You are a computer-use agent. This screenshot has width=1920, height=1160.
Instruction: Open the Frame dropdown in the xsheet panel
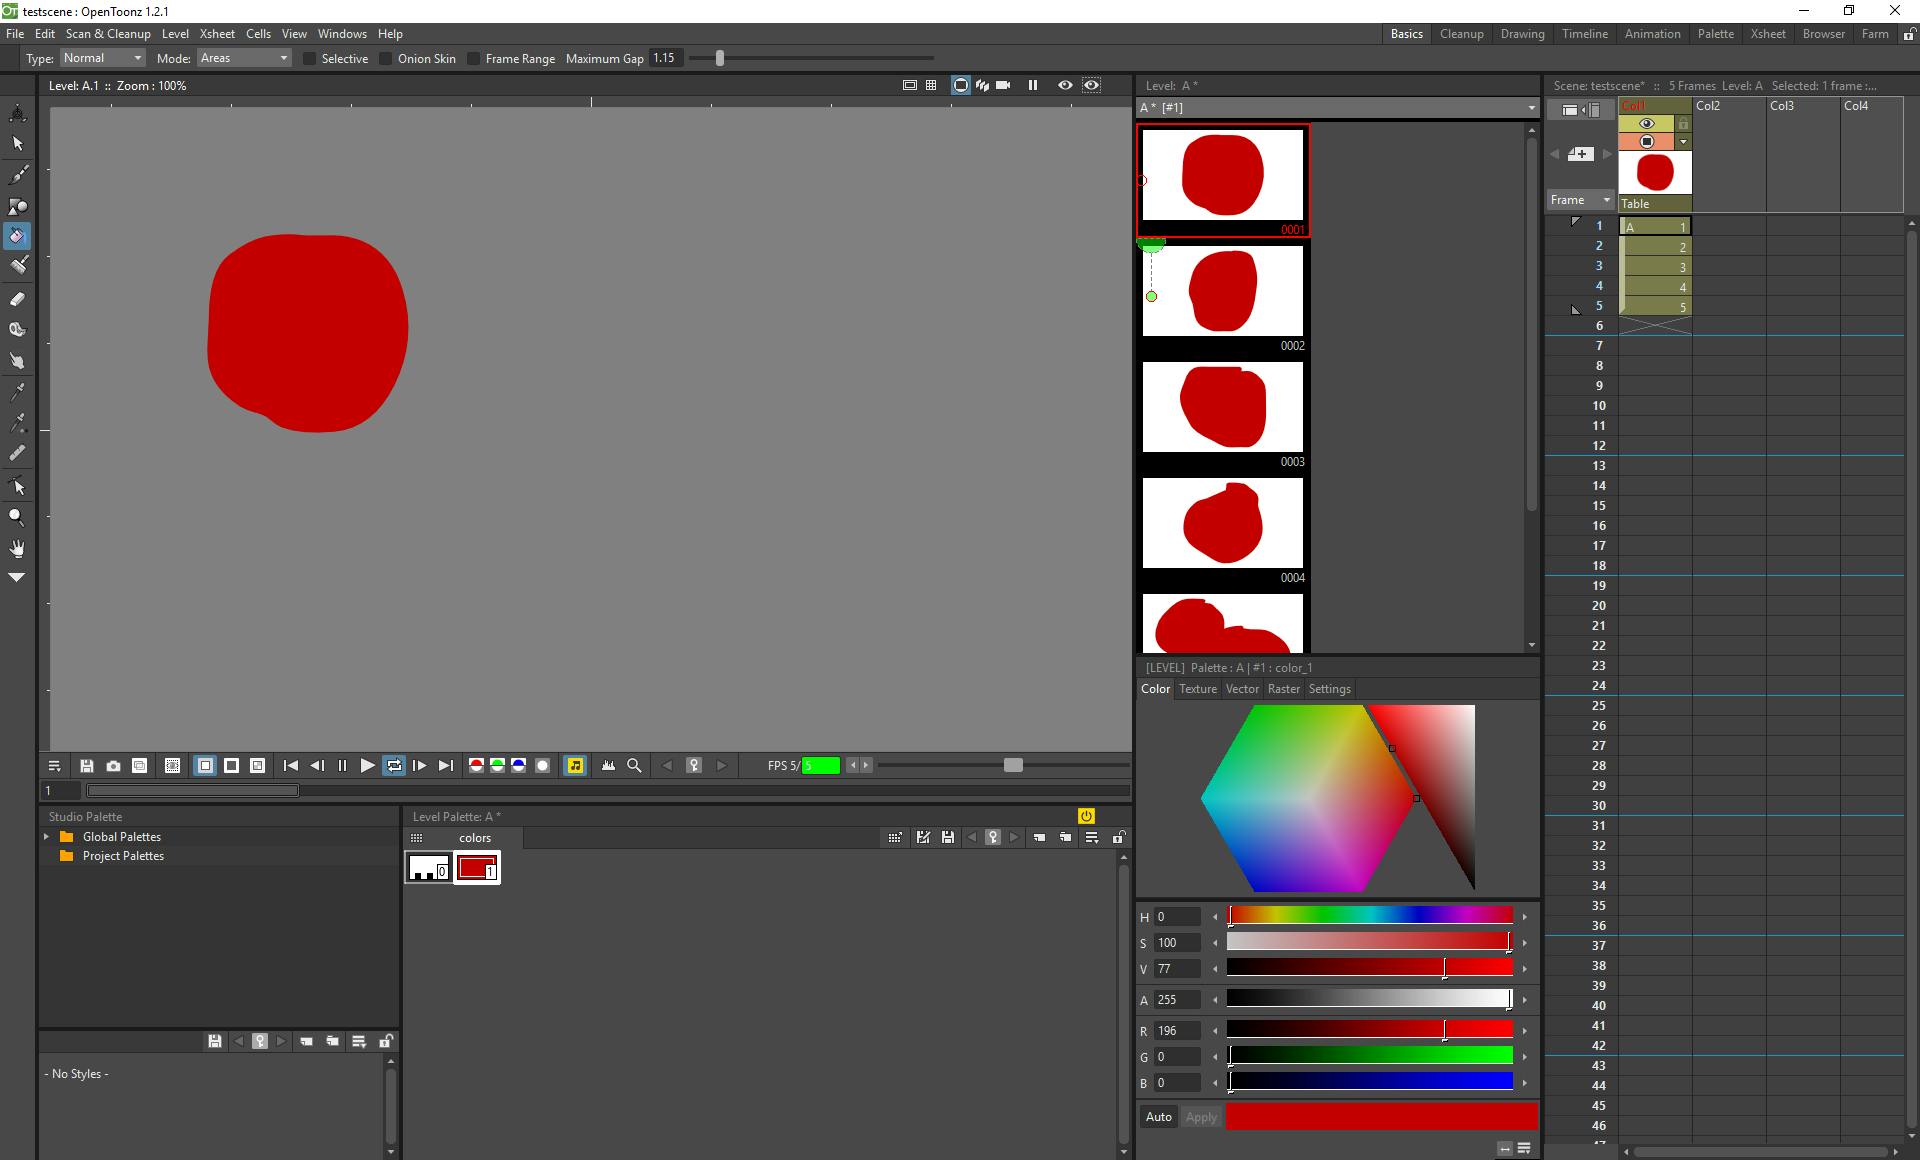(1578, 200)
